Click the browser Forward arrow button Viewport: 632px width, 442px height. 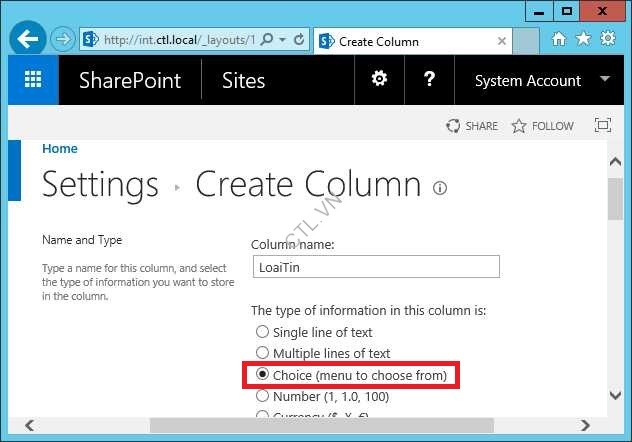tap(62, 40)
